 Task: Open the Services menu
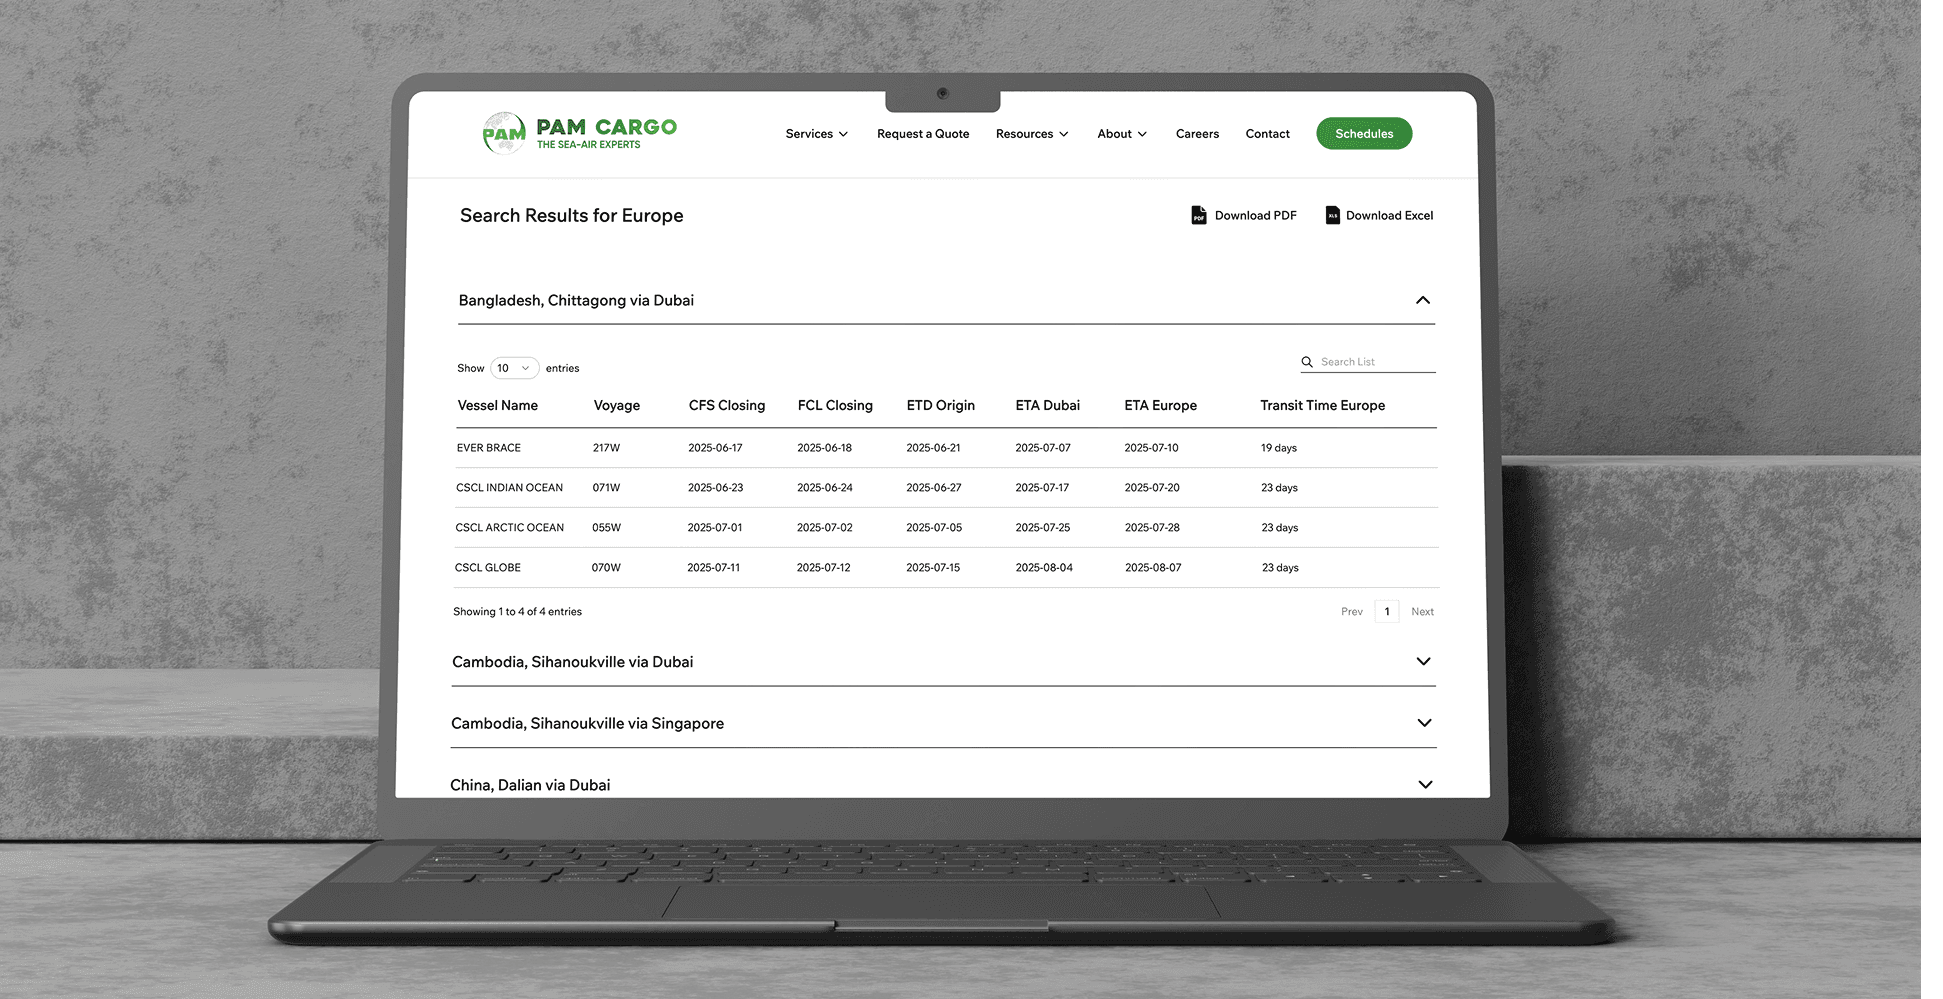817,134
